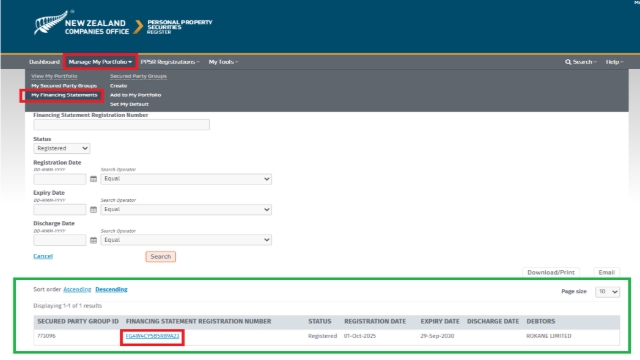
Task: Click the Discharge Date input field
Action: pyautogui.click(x=60, y=240)
